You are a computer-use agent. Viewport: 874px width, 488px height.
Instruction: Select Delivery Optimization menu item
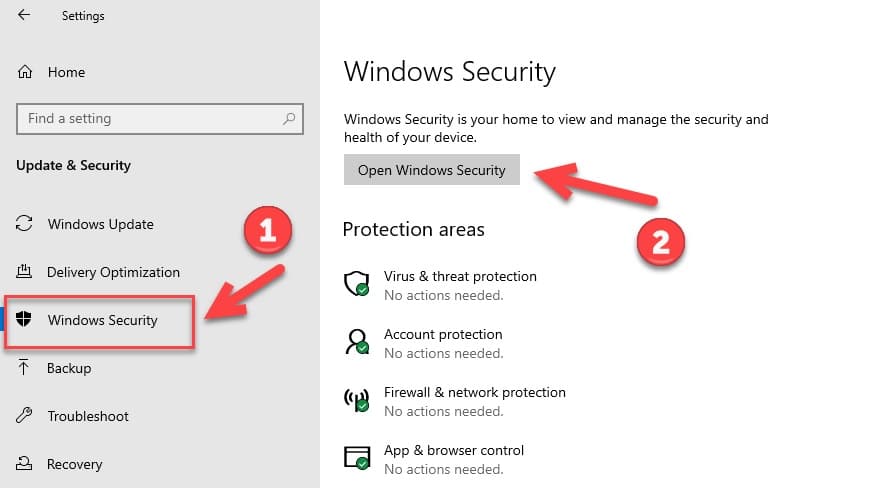113,272
